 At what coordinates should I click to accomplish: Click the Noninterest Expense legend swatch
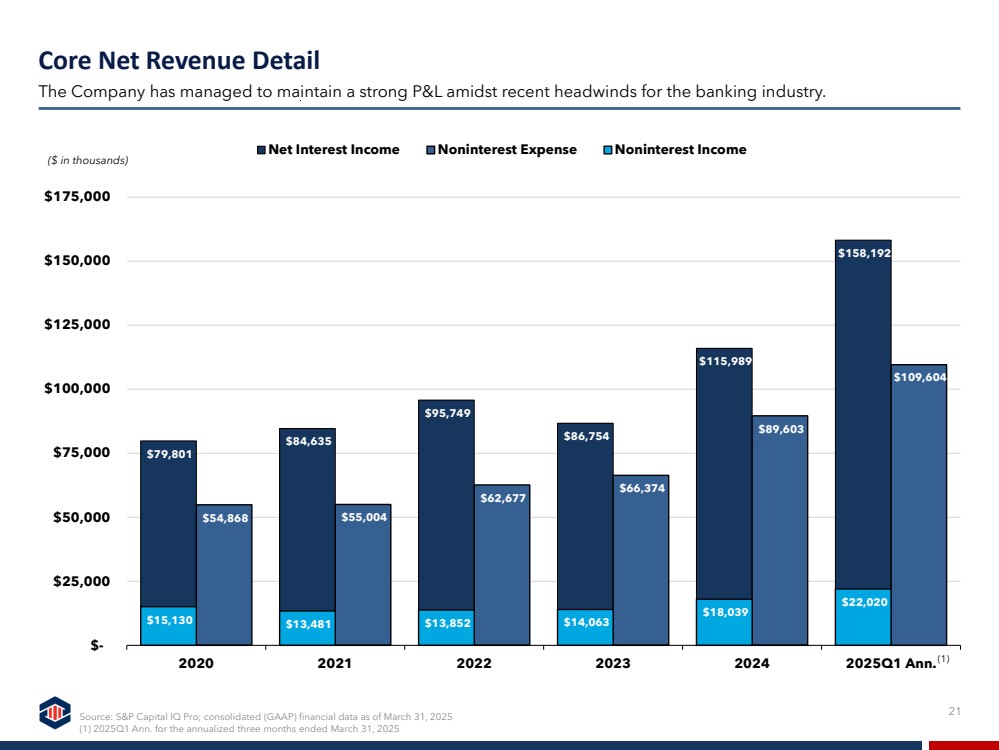coord(431,150)
